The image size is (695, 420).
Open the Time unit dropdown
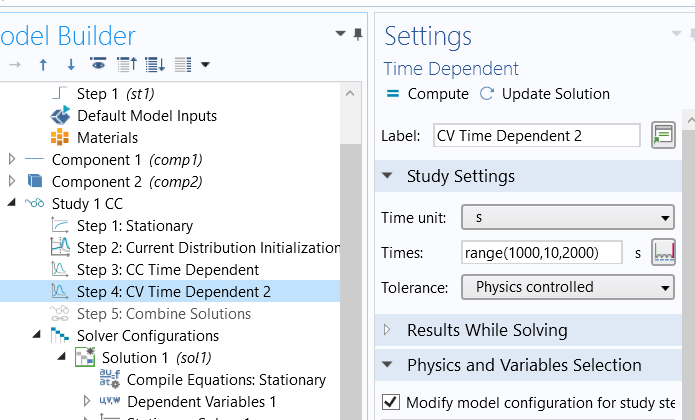[568, 217]
